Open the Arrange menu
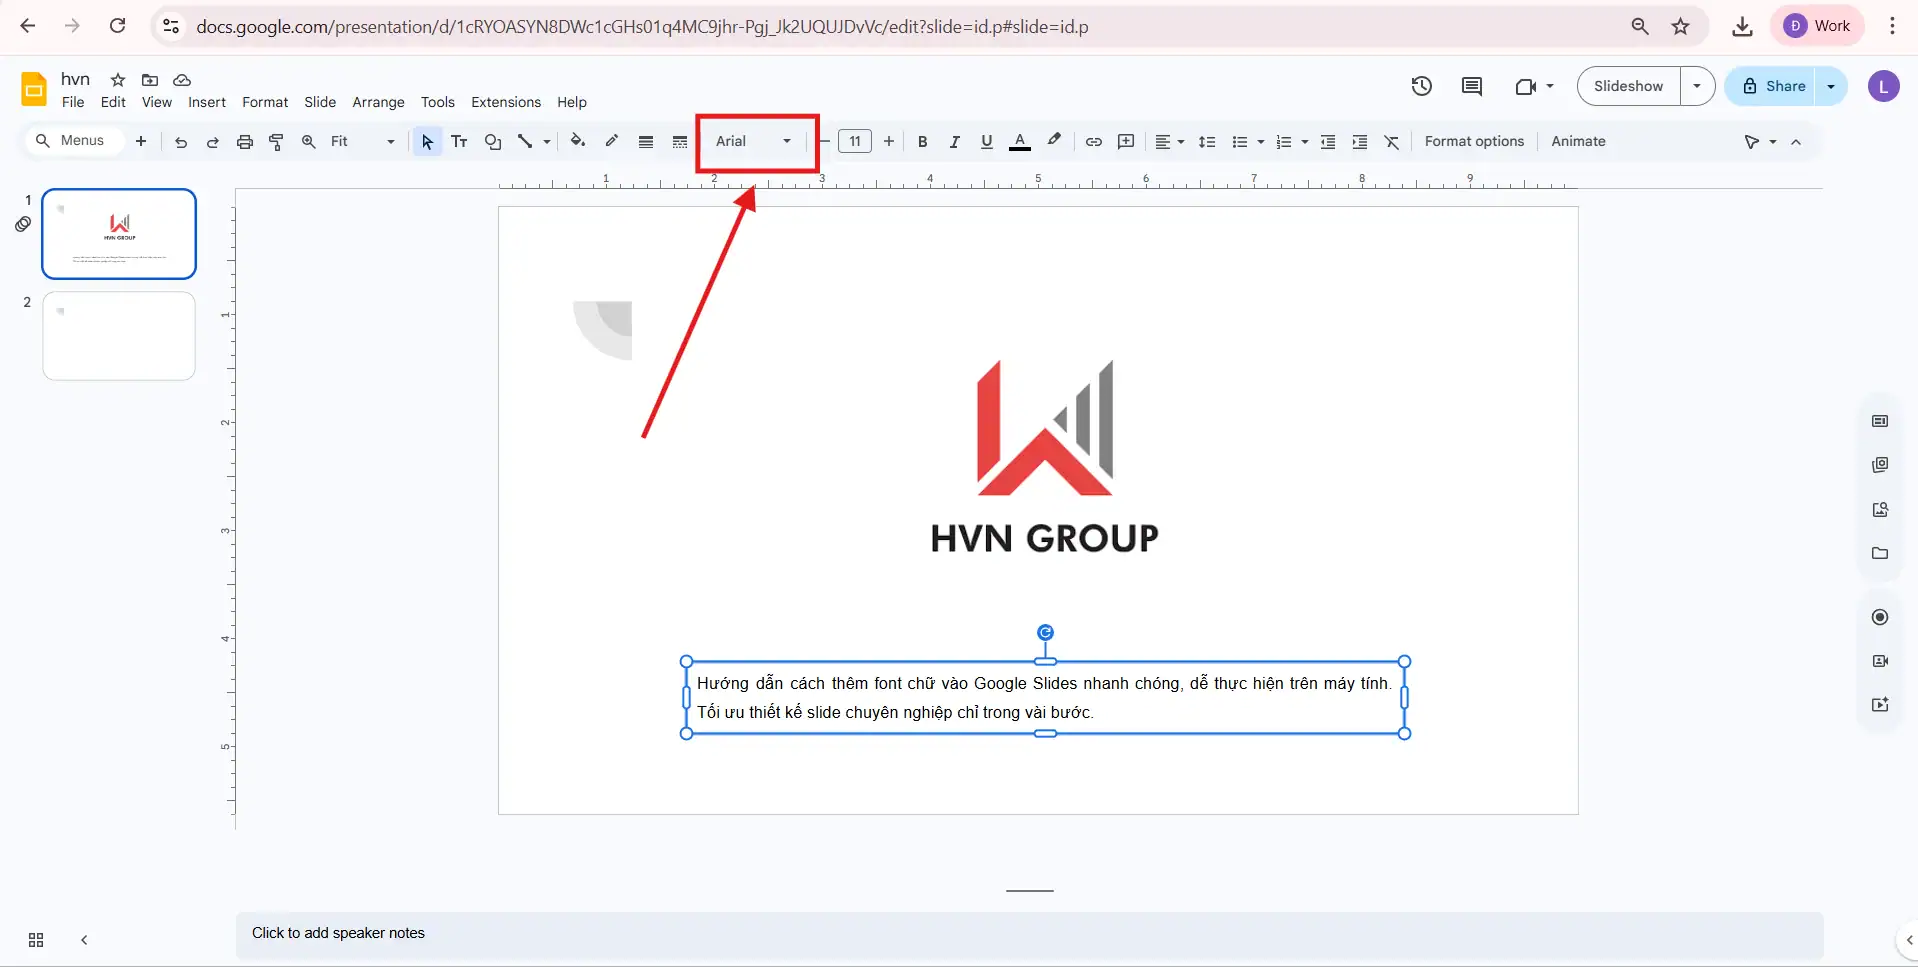The image size is (1918, 967). [378, 102]
